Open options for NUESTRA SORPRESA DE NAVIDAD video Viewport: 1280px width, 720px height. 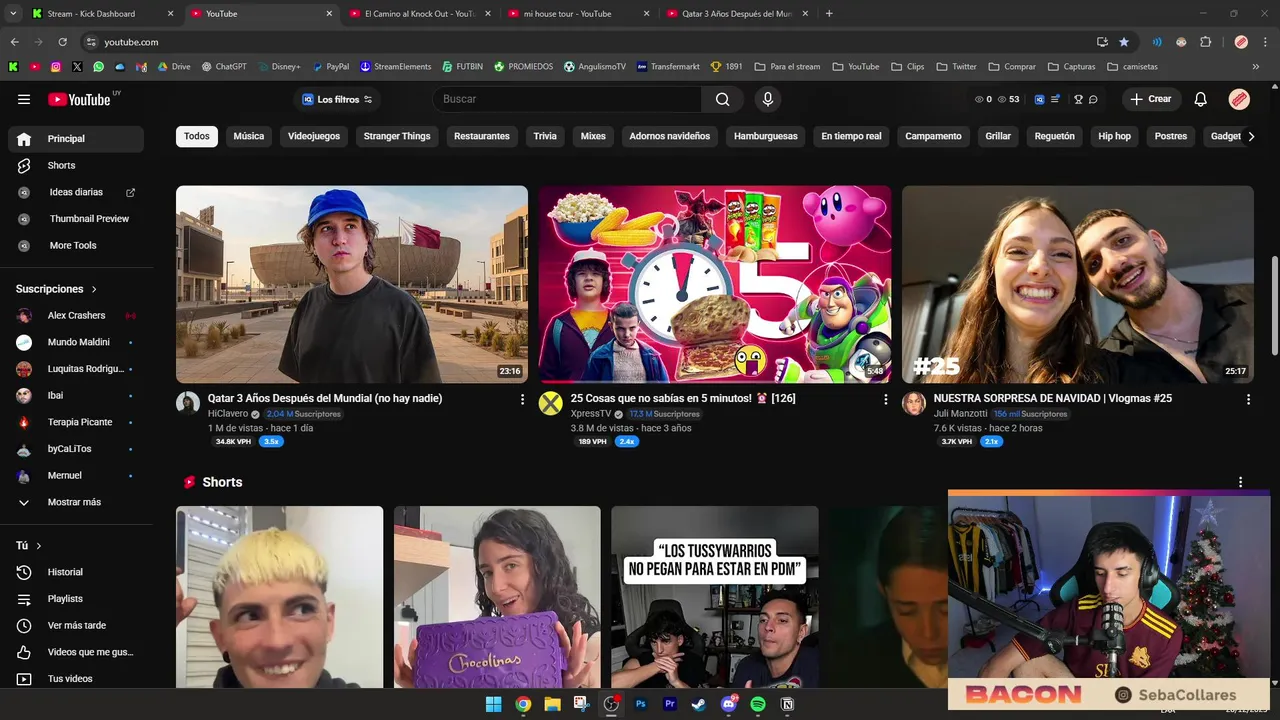pyautogui.click(x=1248, y=399)
